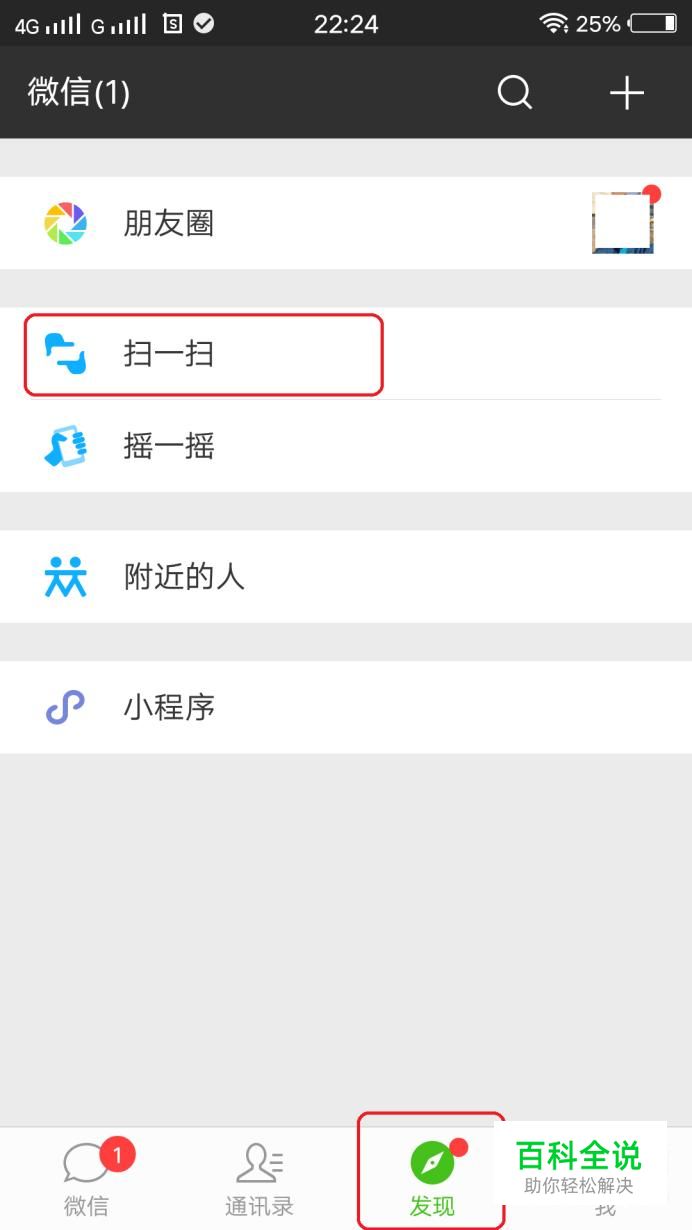Open the 附近的人 entry
This screenshot has height=1230, width=692.
(x=346, y=577)
